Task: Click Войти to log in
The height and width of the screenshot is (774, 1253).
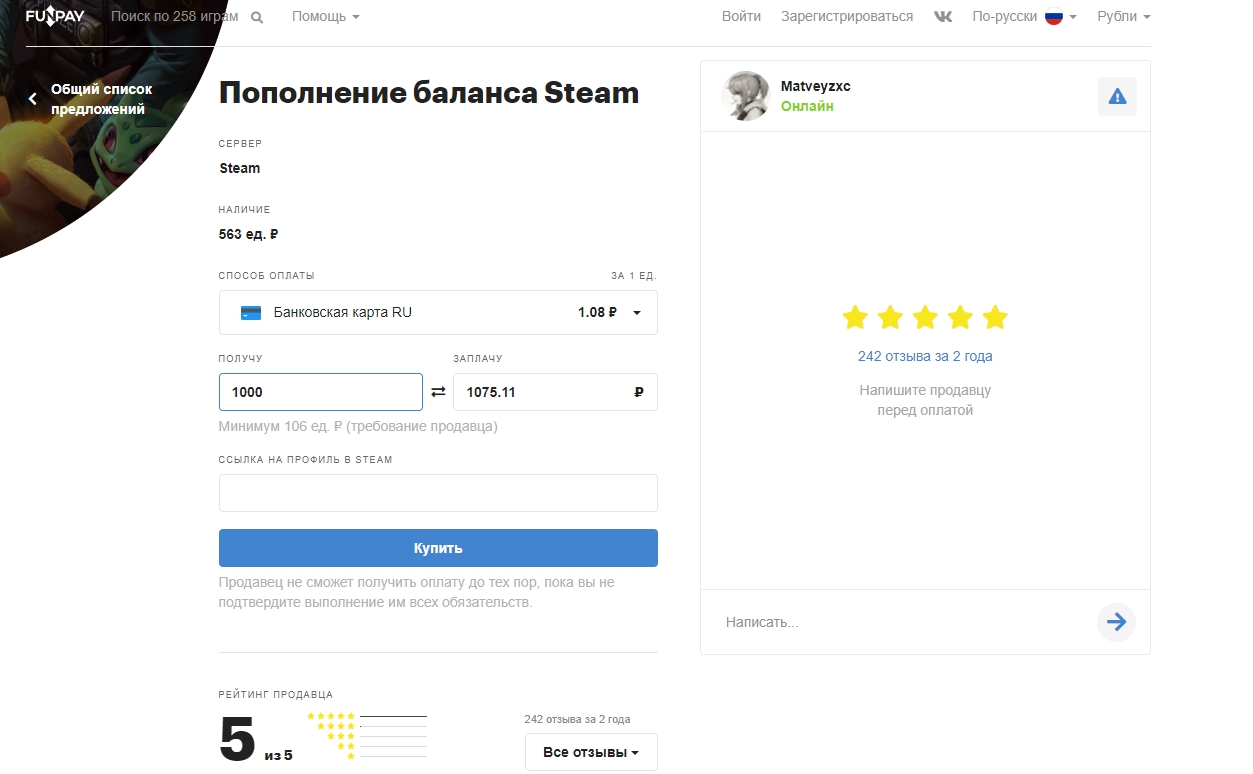Action: point(741,17)
